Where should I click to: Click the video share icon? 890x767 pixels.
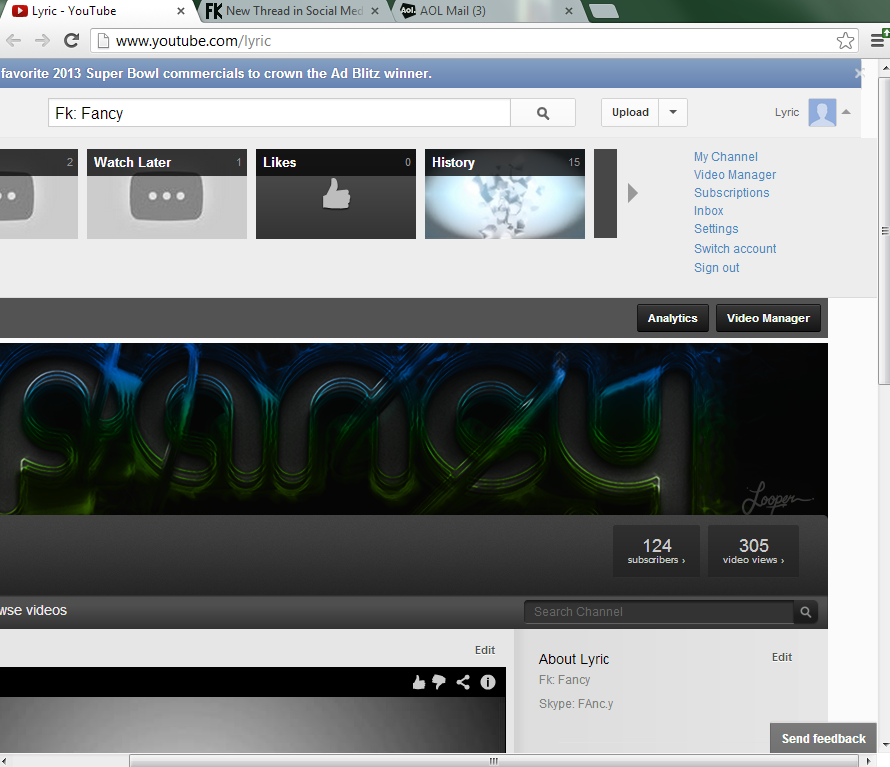(463, 682)
